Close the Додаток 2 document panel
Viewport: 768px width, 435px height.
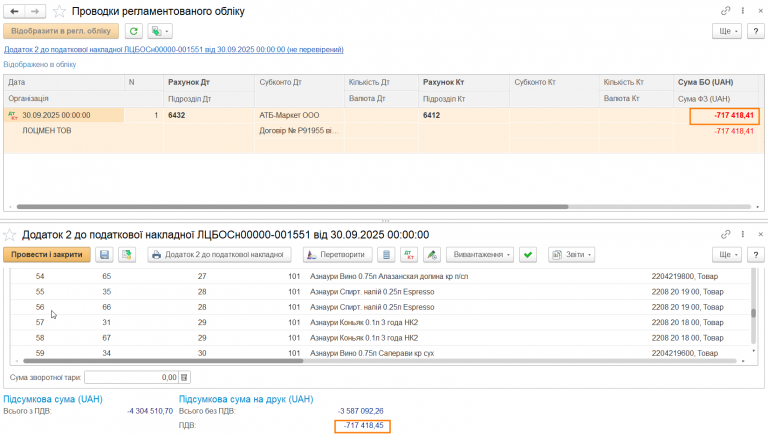pos(761,234)
